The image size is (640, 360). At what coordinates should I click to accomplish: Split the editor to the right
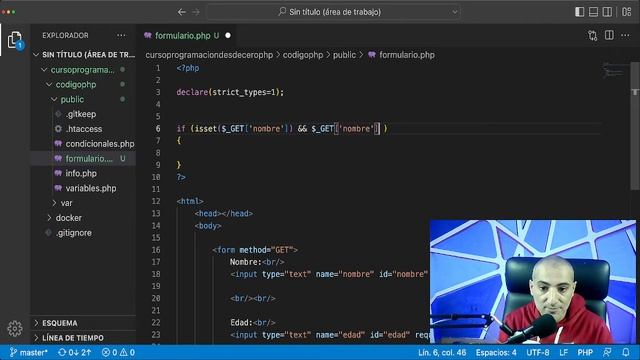point(609,36)
